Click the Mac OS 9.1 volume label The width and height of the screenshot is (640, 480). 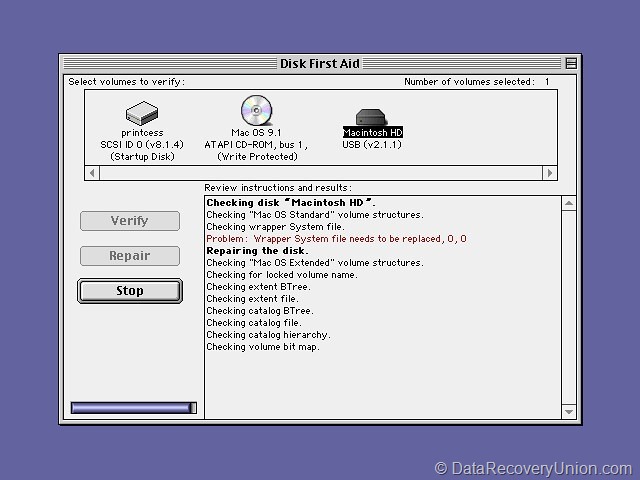point(256,133)
